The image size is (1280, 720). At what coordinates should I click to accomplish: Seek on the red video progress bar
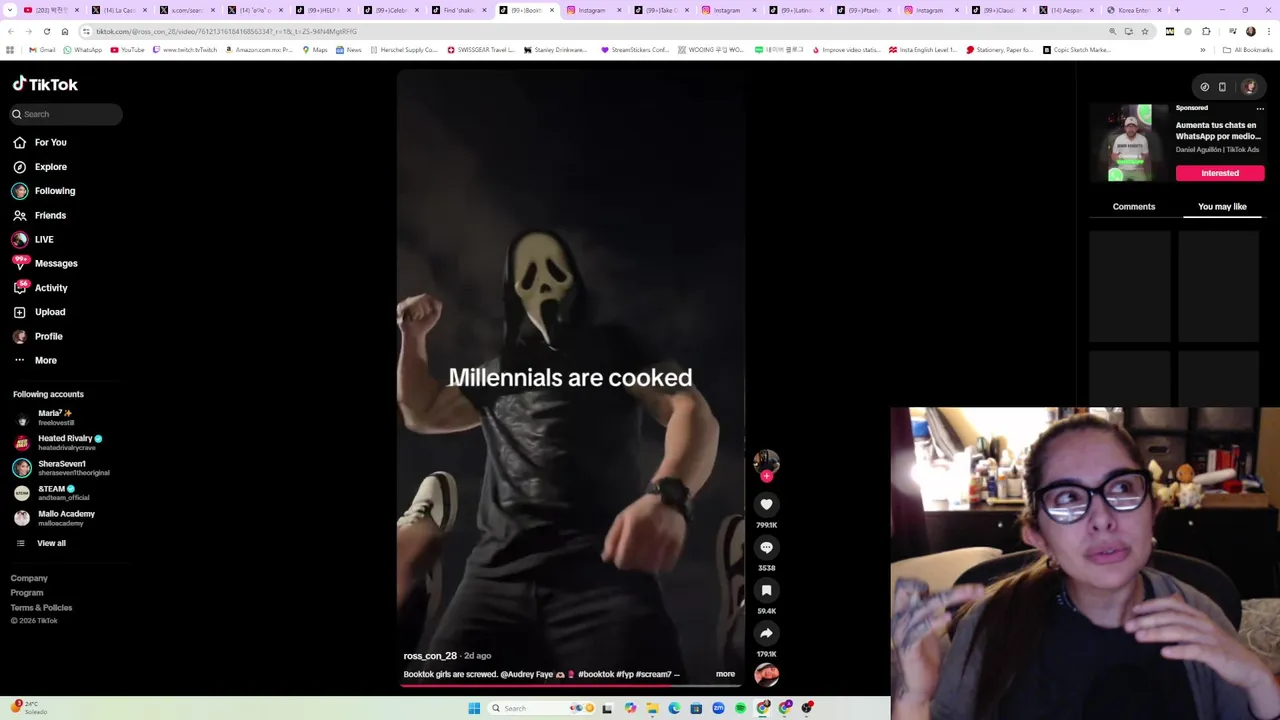click(572, 686)
